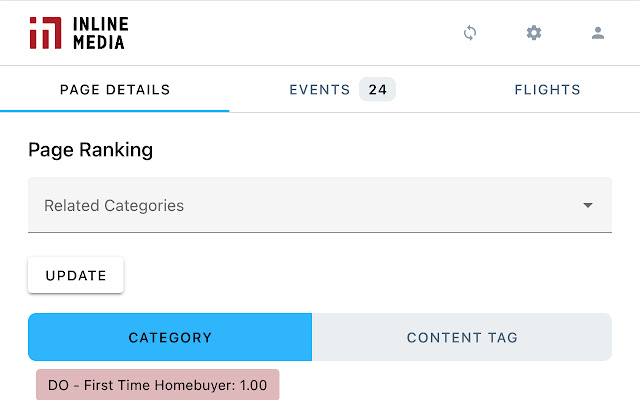Screen dimensions: 640x400
Task: Click the Events count badge showing 24
Action: click(x=377, y=90)
